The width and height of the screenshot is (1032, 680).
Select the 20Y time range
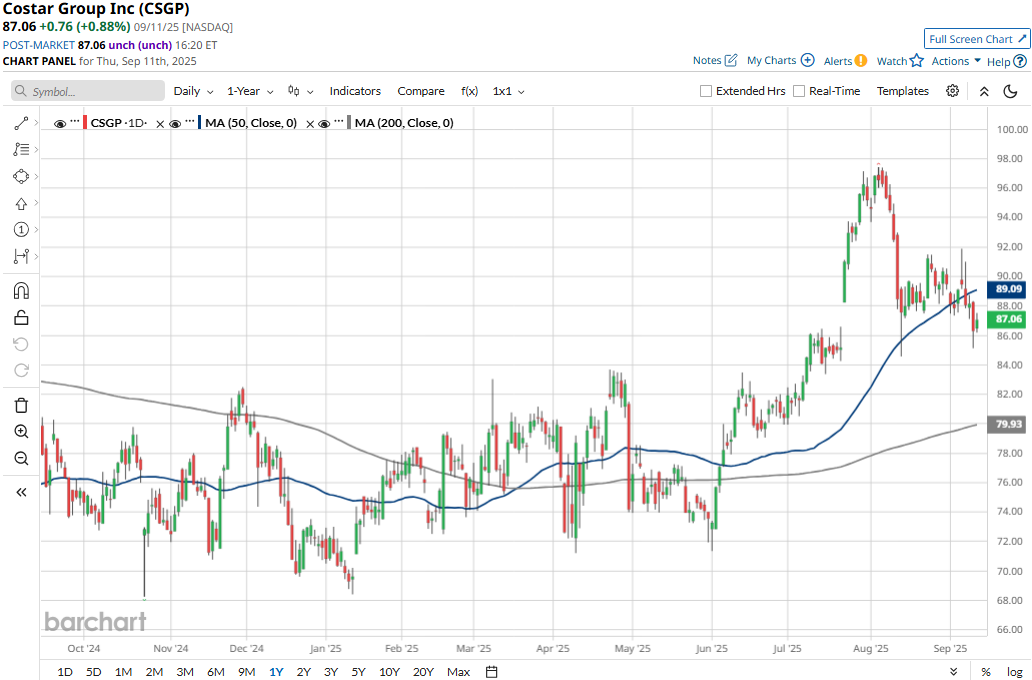(423, 671)
